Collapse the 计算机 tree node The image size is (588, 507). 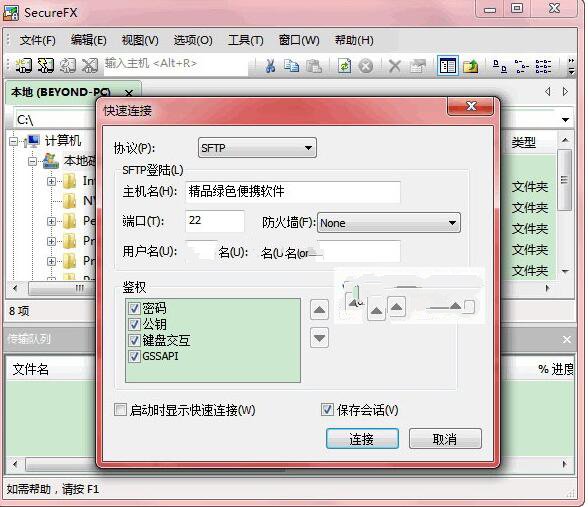click(14, 141)
